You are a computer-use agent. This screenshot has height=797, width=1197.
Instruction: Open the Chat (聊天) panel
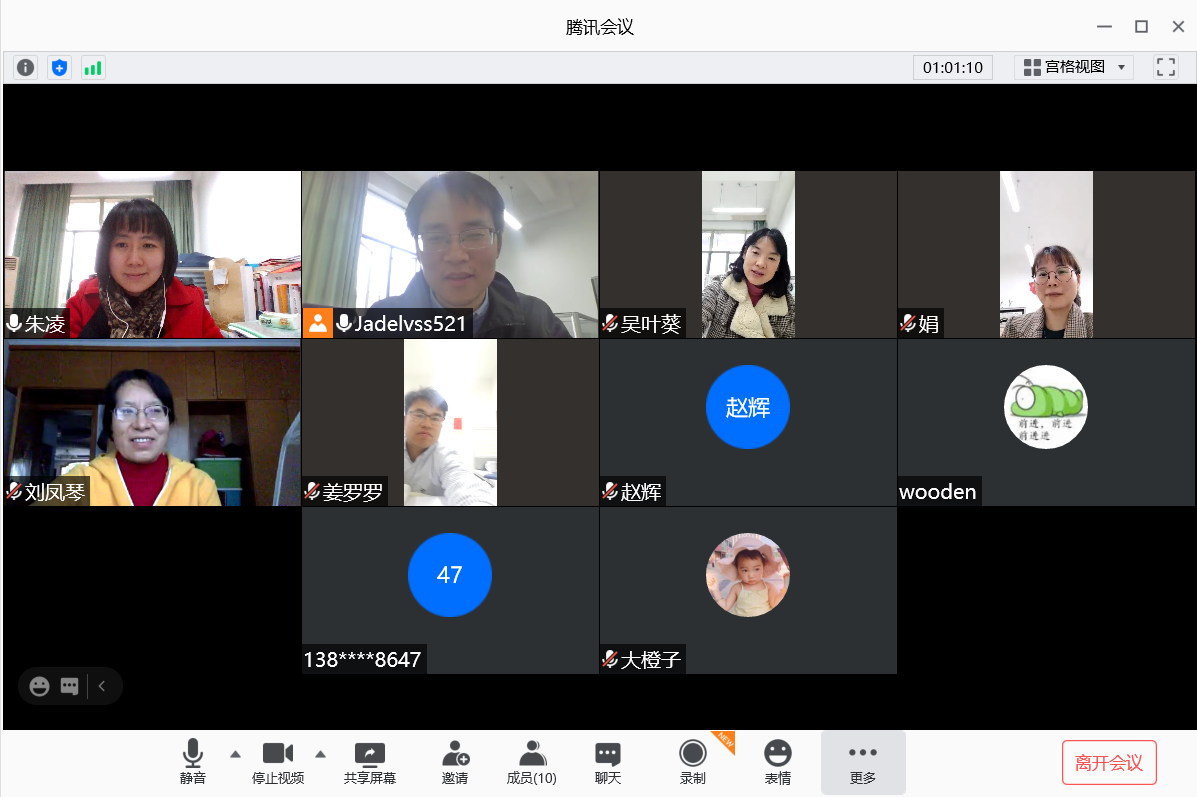click(x=607, y=762)
